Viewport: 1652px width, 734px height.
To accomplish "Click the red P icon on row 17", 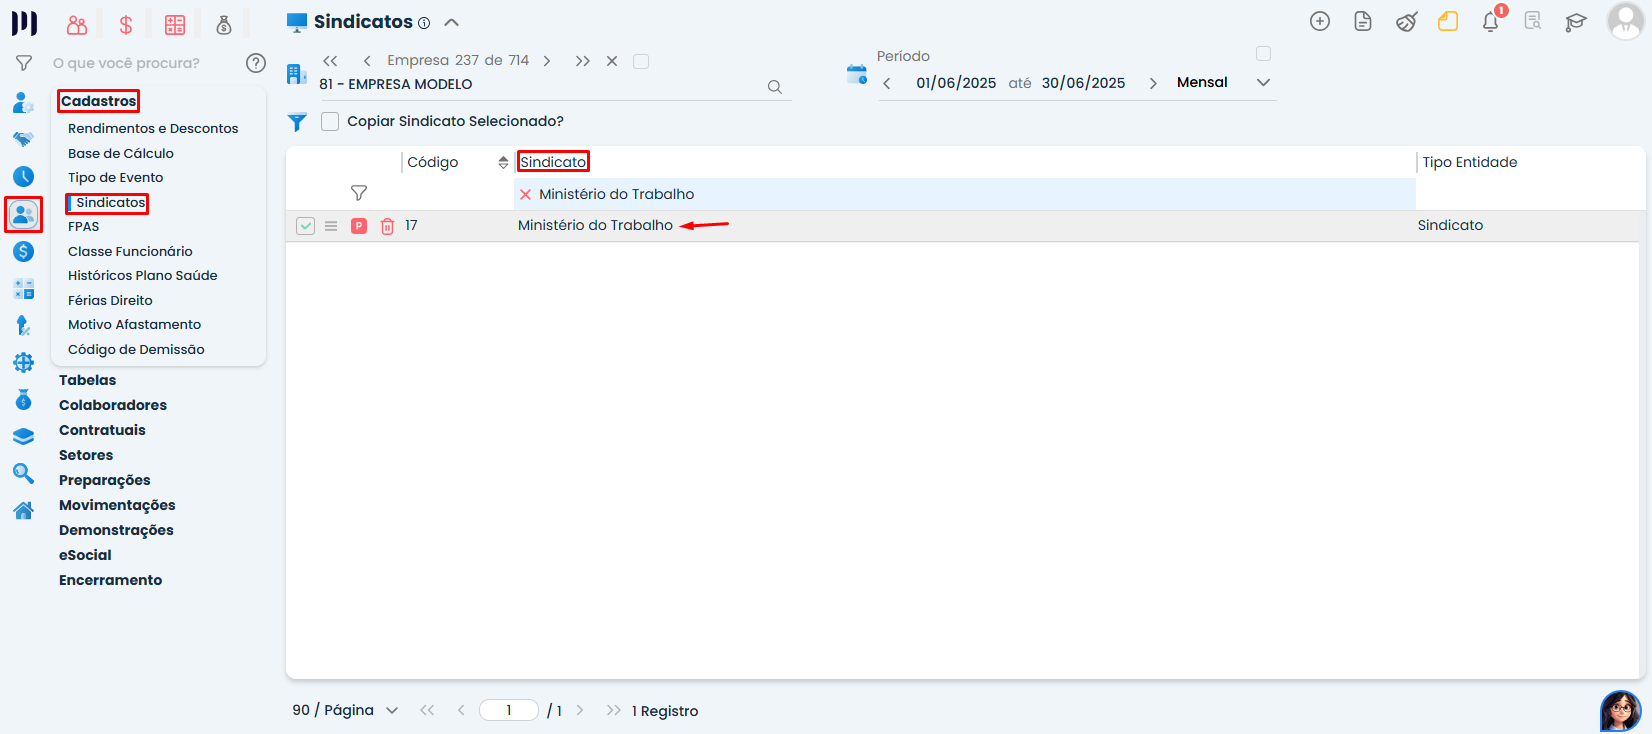I will [359, 226].
